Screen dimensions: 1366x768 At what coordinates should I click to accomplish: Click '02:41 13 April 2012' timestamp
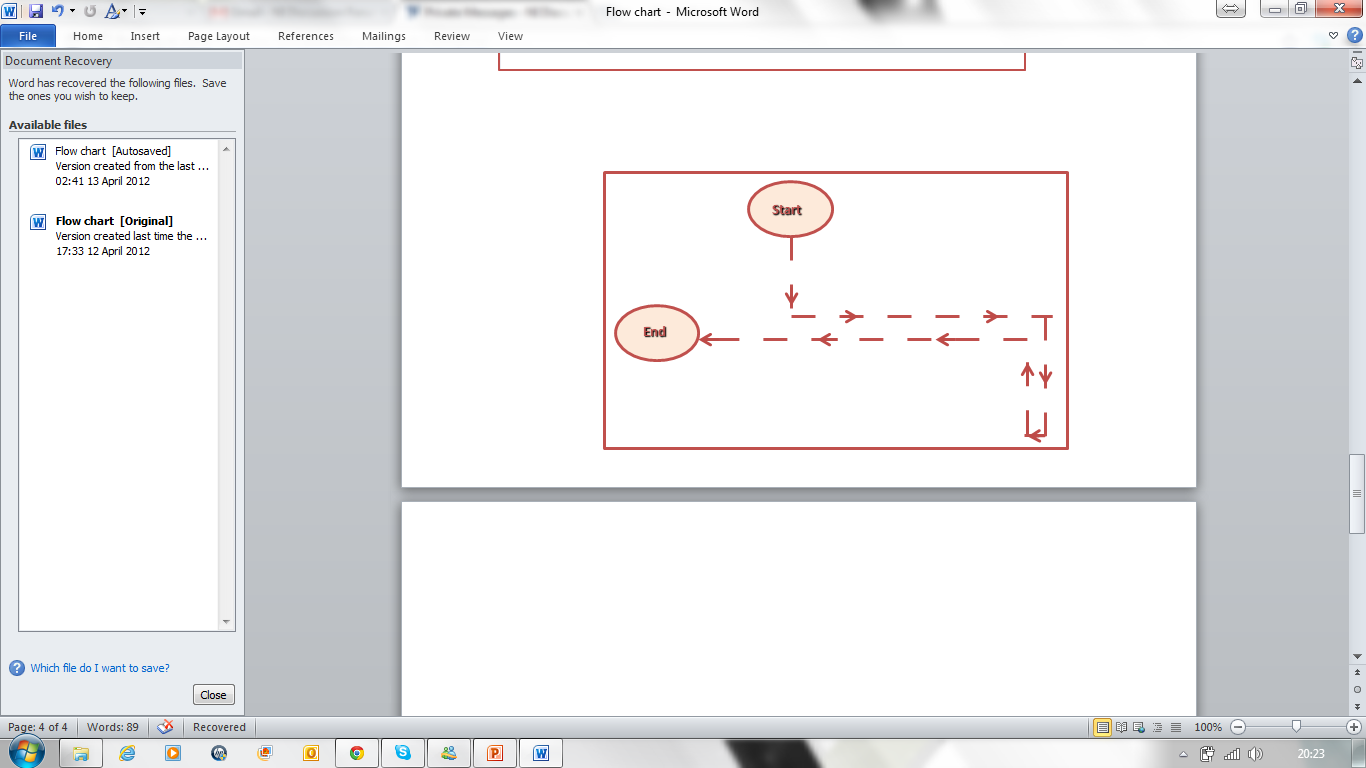(103, 182)
